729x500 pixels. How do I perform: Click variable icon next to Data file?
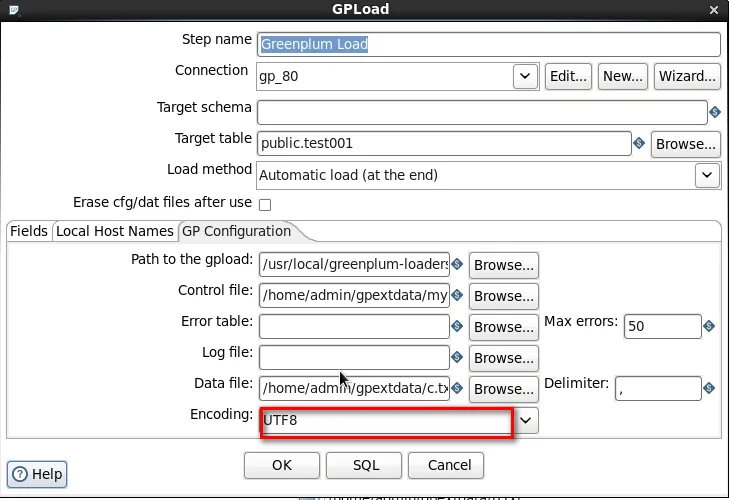(457, 388)
